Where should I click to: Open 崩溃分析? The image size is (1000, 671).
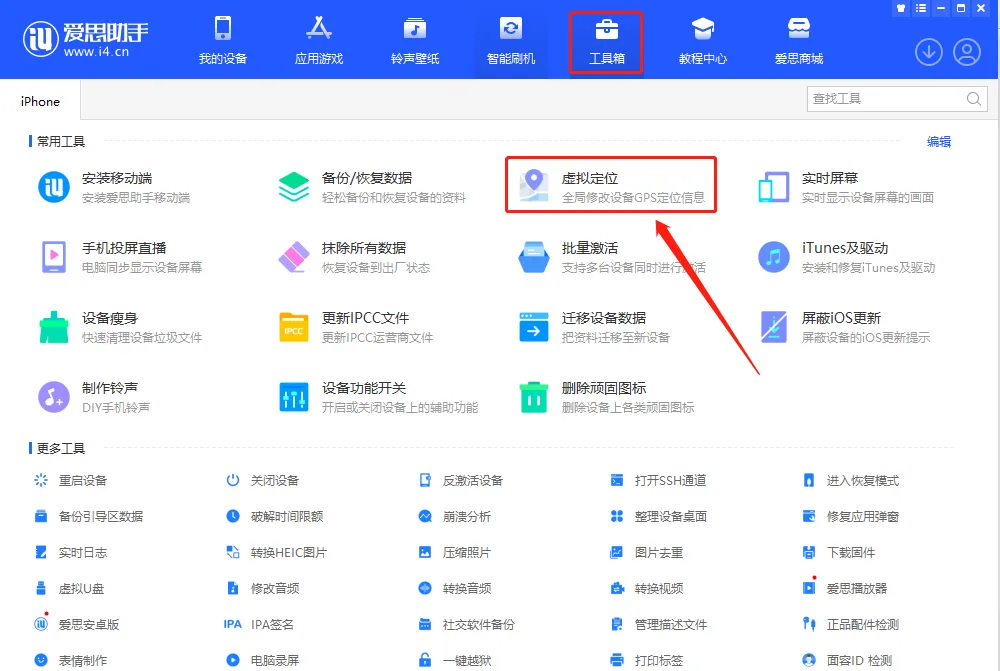click(x=454, y=516)
